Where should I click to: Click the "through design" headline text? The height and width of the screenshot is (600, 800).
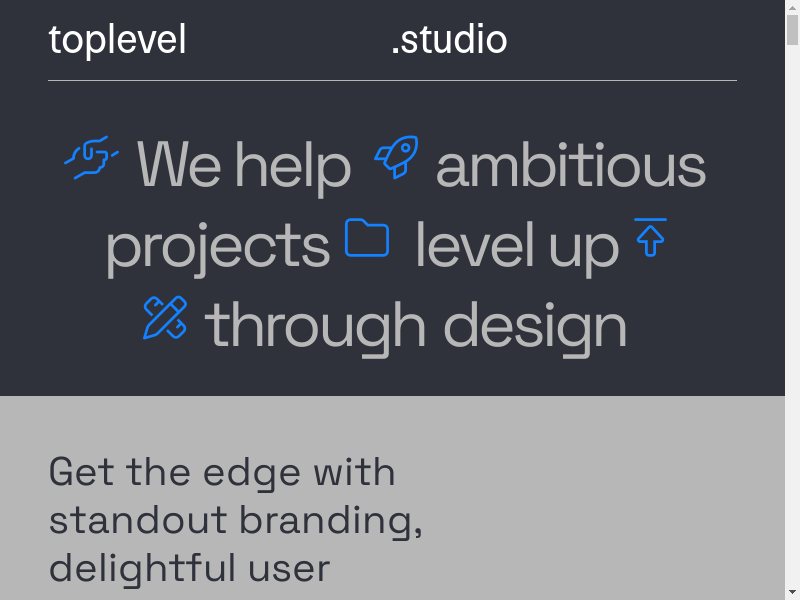[x=416, y=327]
